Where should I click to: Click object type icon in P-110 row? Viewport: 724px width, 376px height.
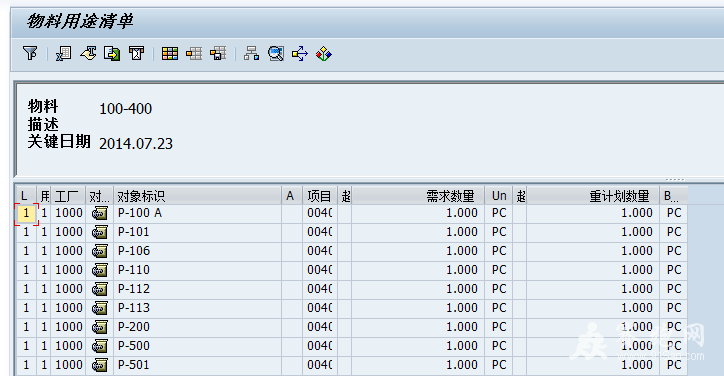(x=99, y=270)
